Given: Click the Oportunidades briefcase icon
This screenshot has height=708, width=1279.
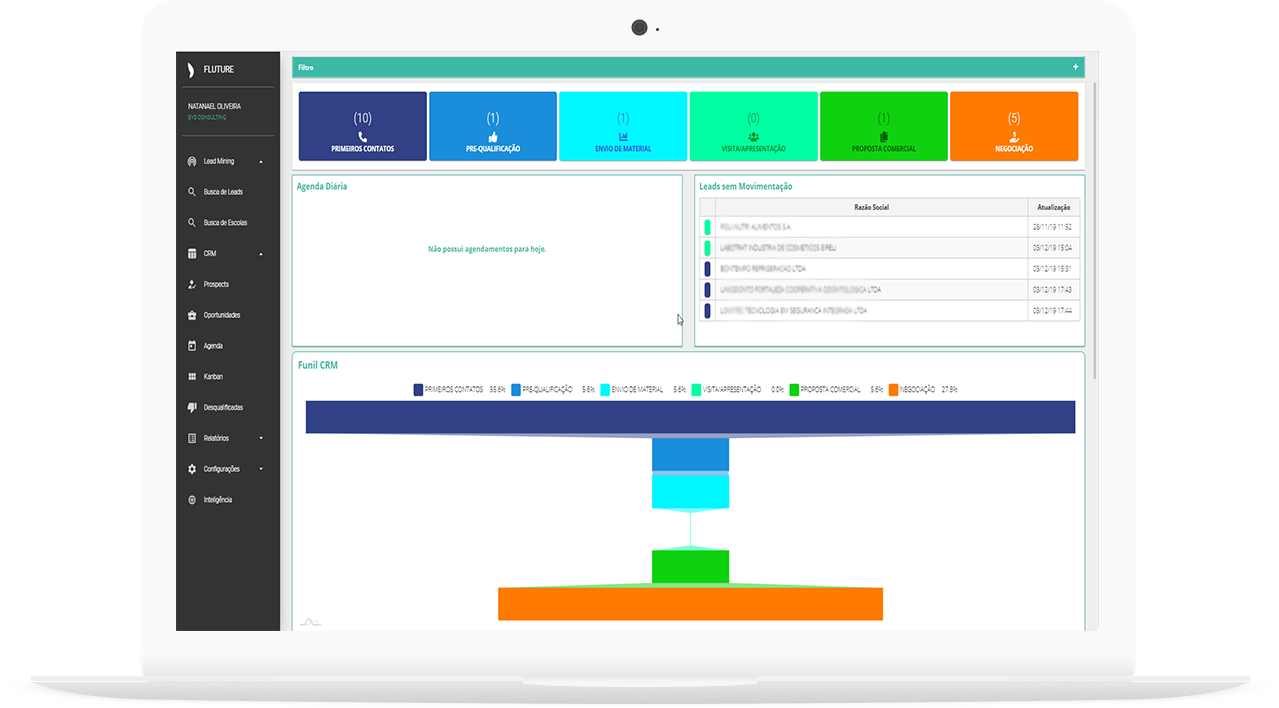Looking at the screenshot, I should (192, 315).
